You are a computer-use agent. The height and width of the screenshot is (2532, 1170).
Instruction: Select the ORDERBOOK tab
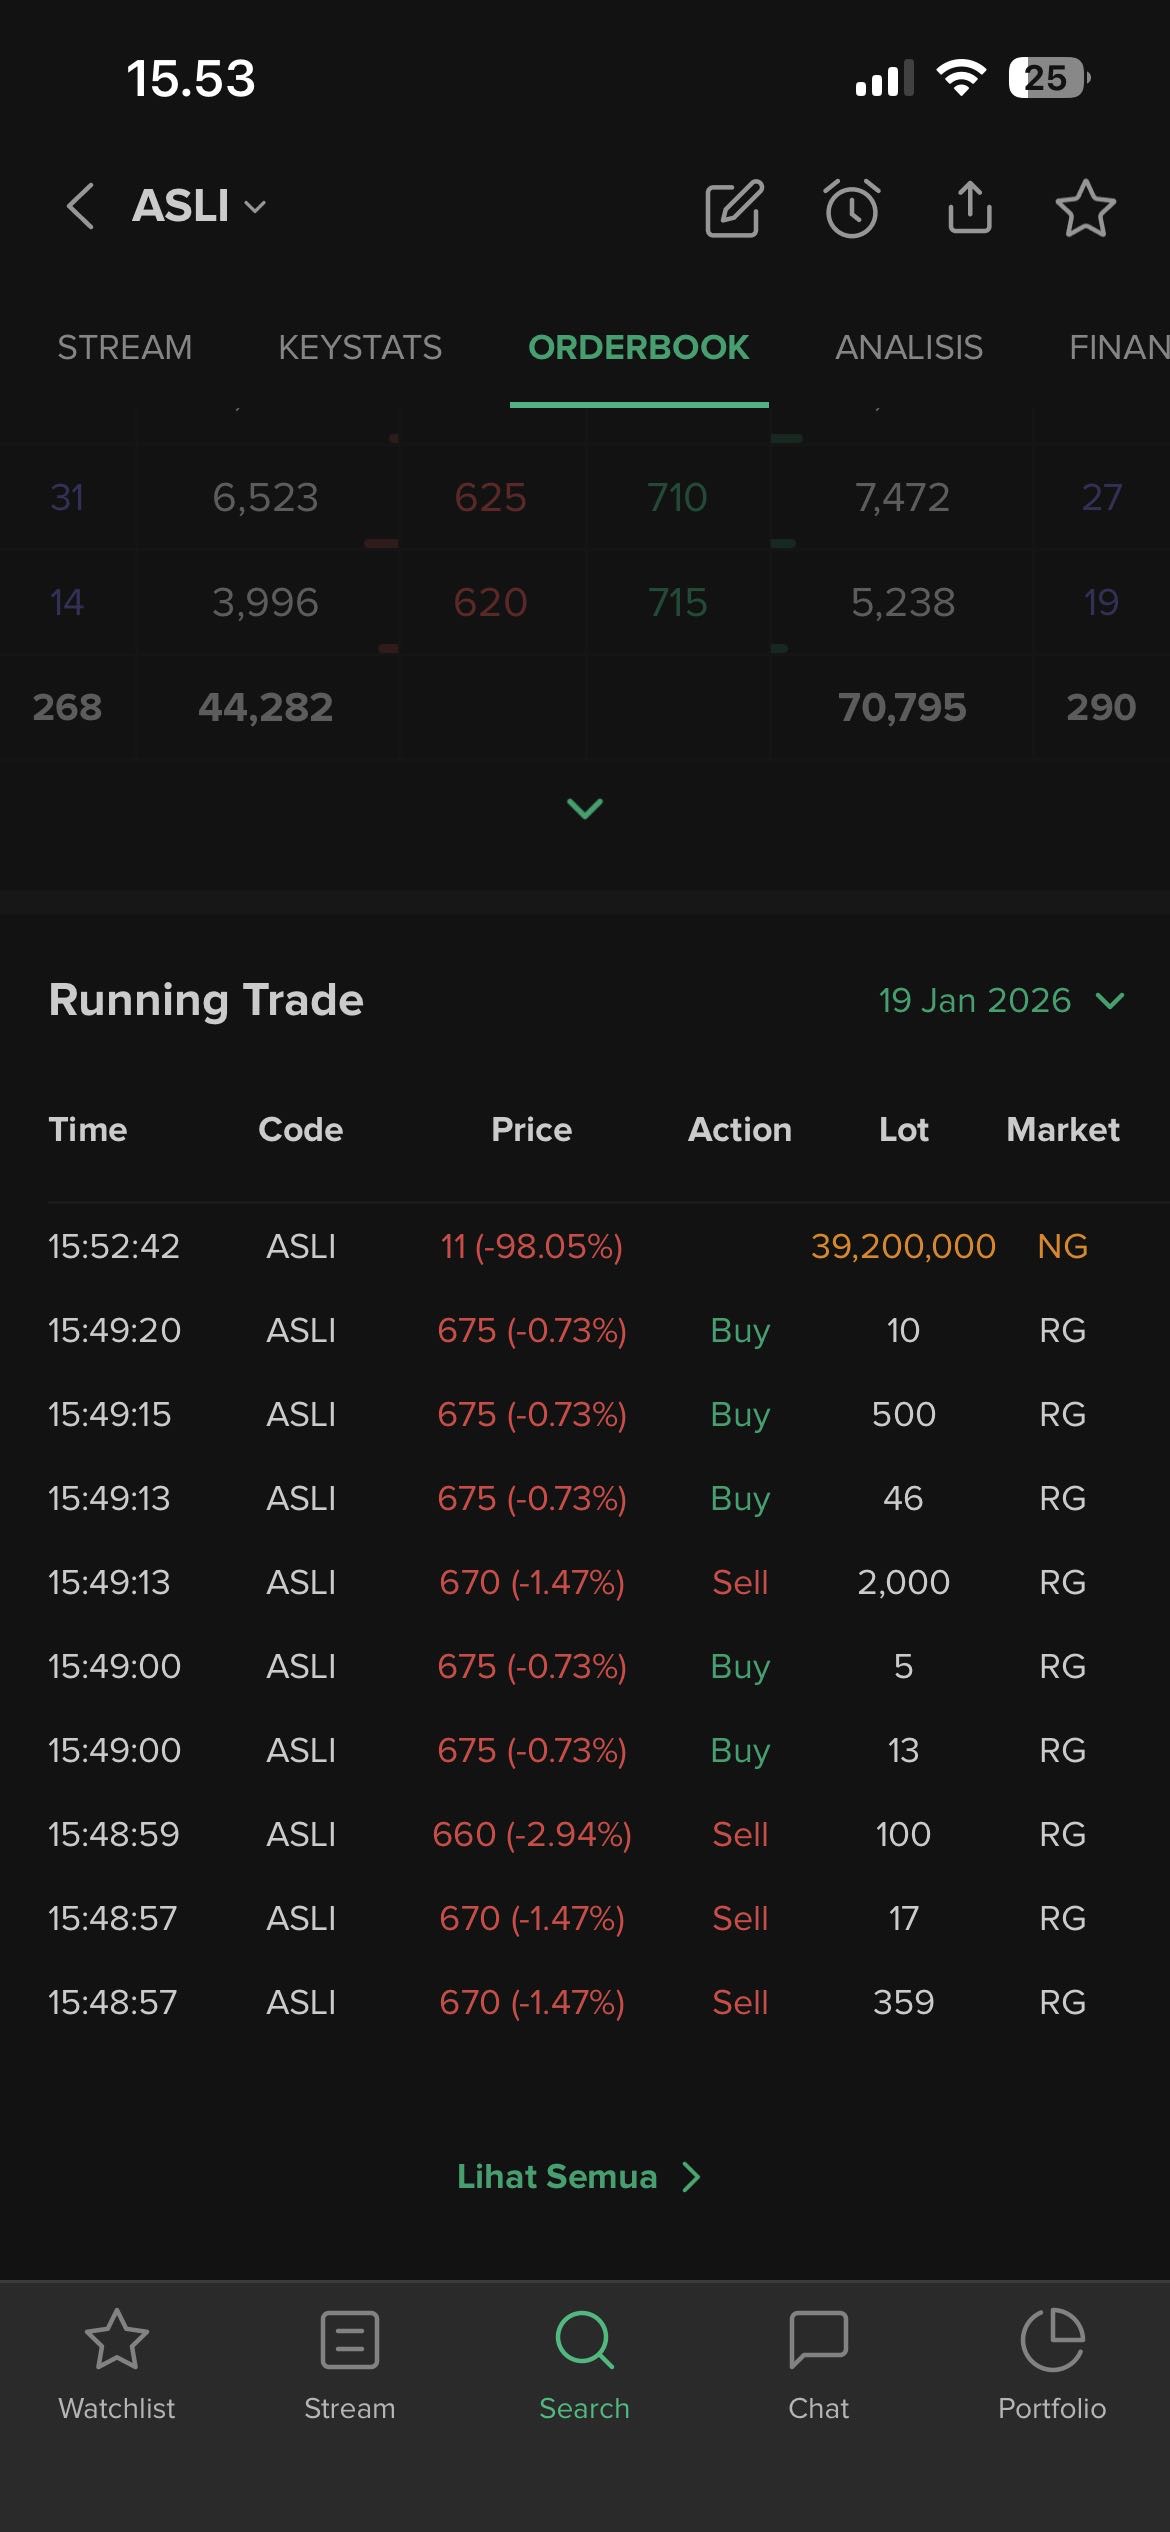click(x=638, y=347)
